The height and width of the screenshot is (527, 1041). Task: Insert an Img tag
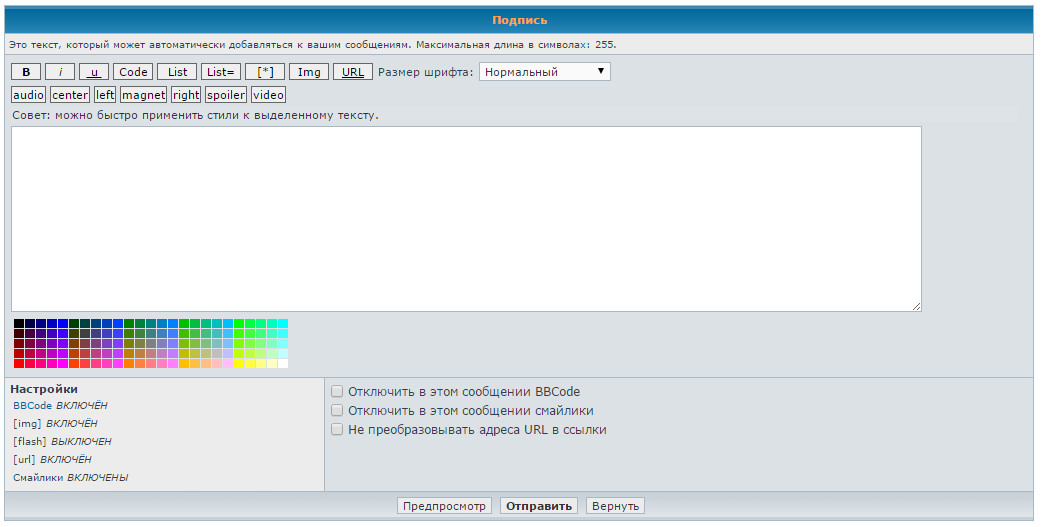(309, 72)
